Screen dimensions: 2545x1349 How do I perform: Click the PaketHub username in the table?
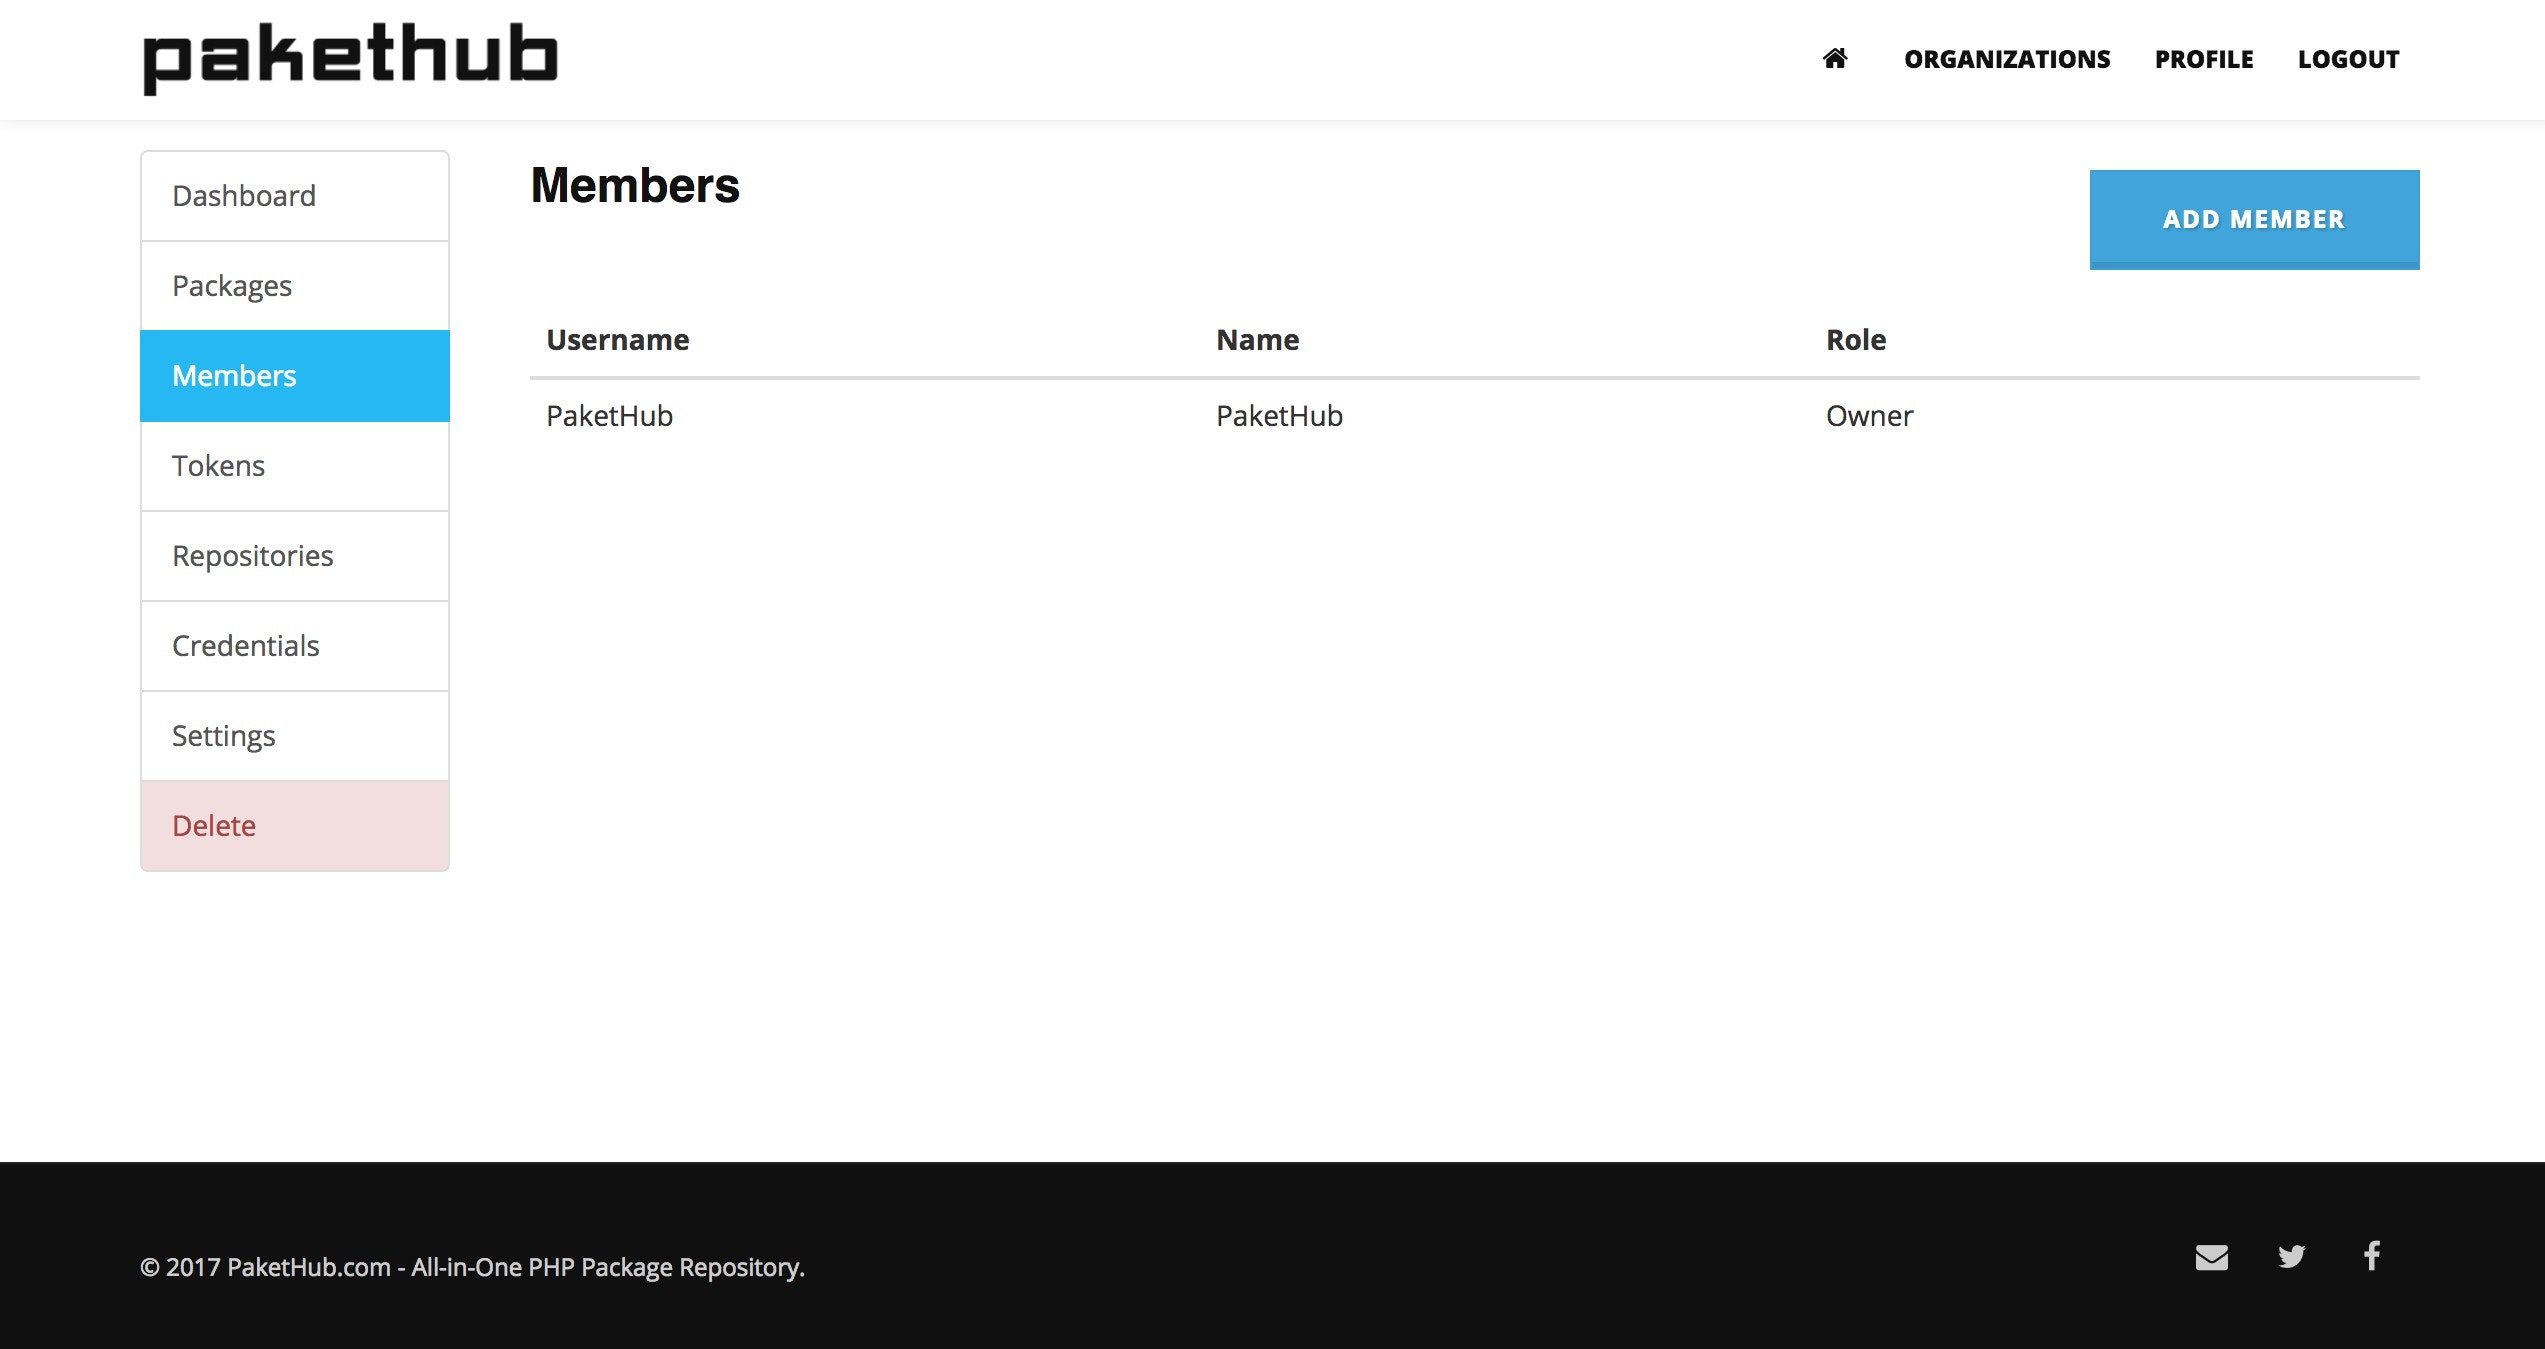click(609, 416)
